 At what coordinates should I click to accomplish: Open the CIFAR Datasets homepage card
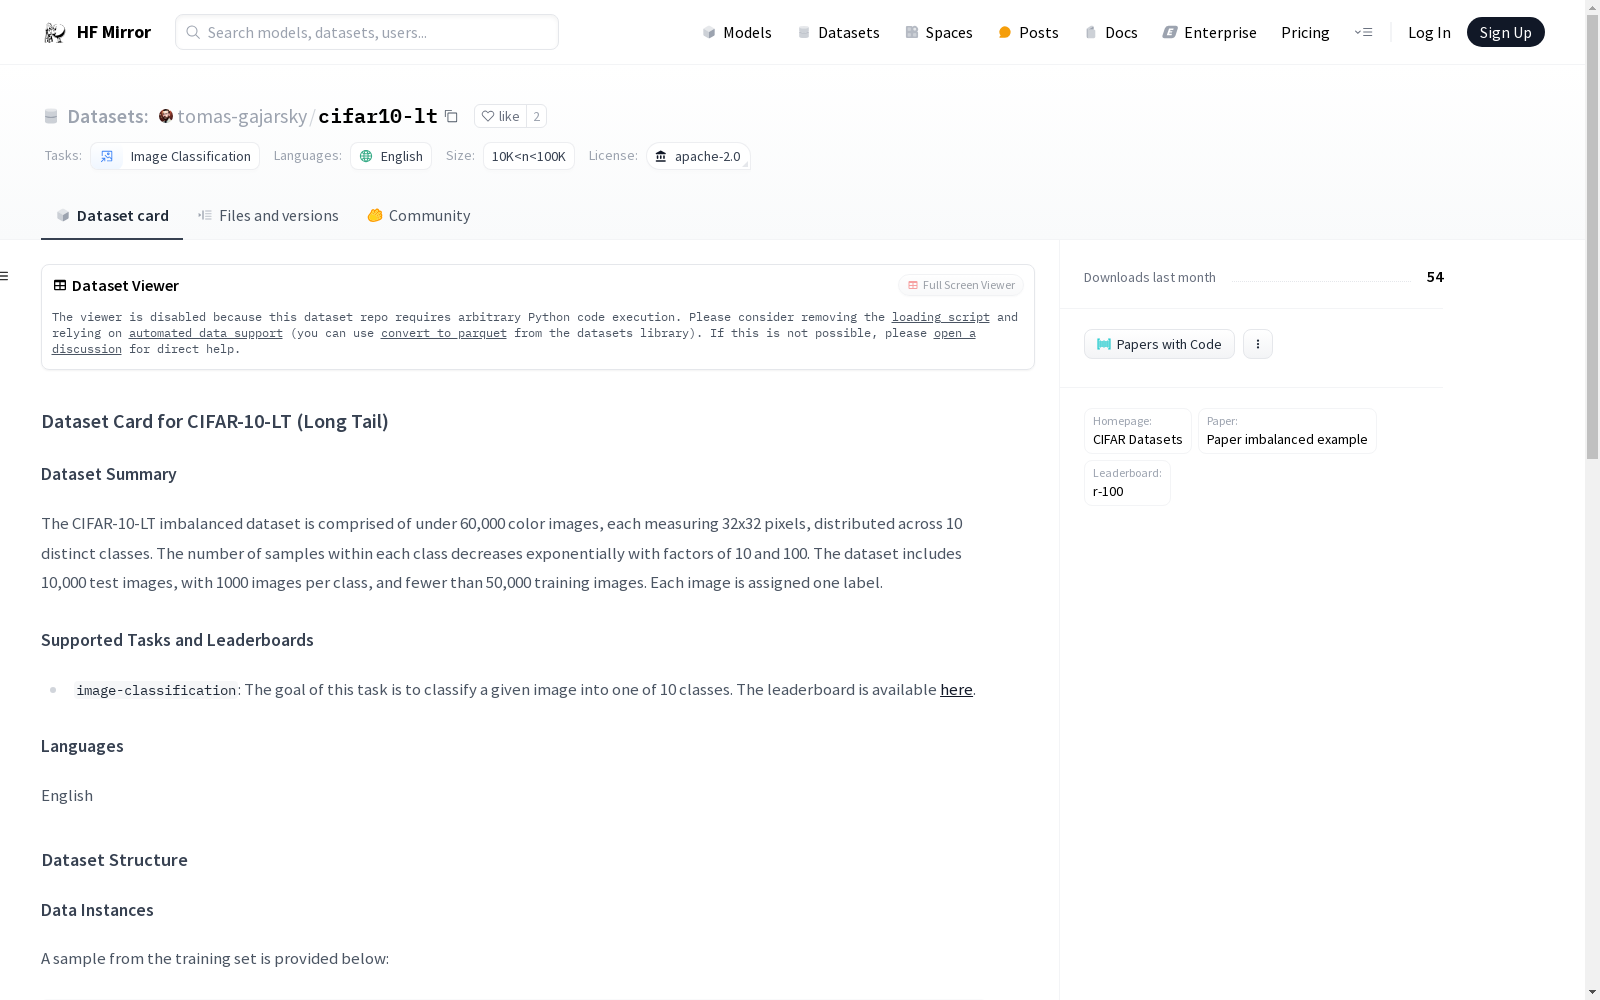[1137, 431]
